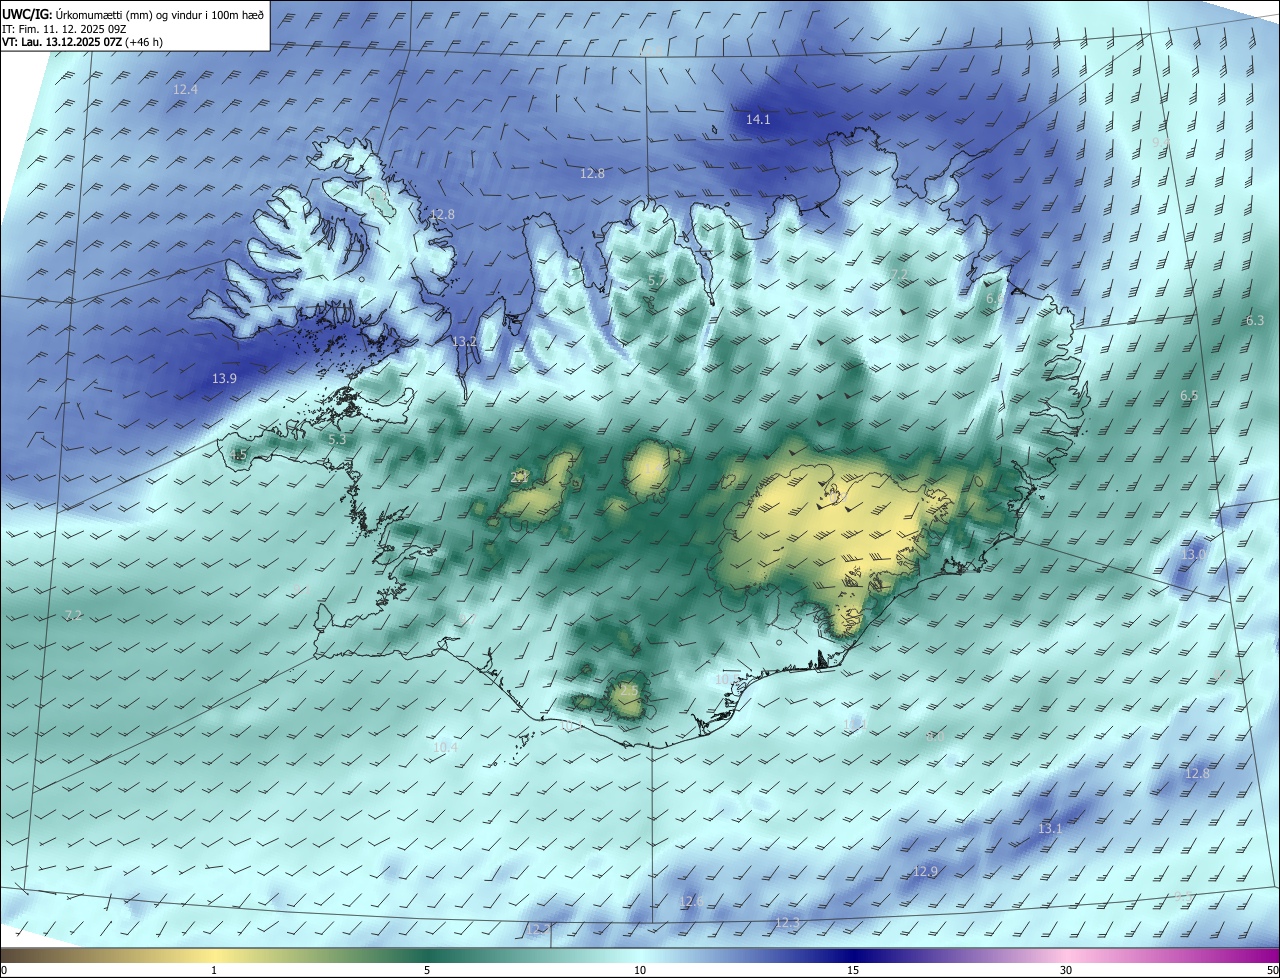Click the 12.9 value on the map
1280x978 pixels.
pyautogui.click(x=925, y=872)
